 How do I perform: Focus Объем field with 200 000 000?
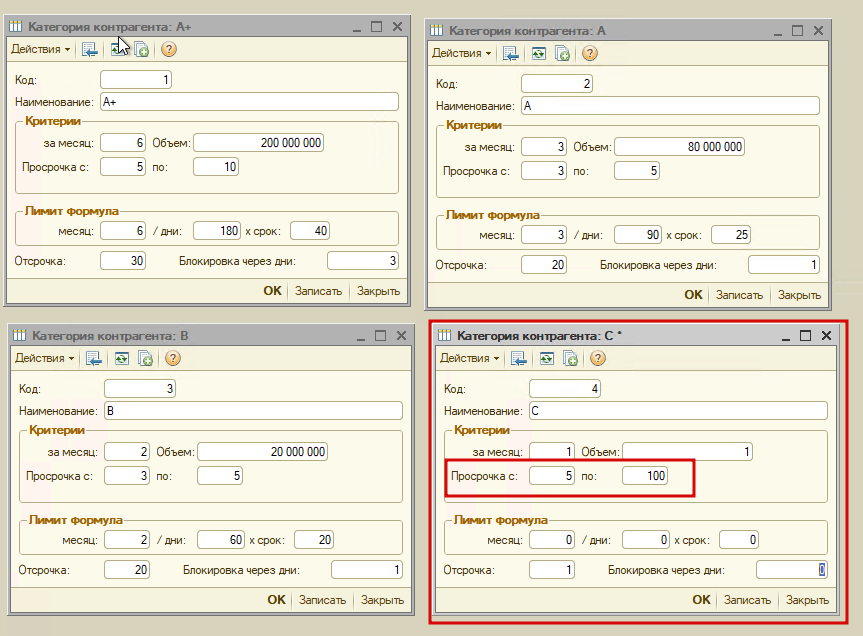[x=258, y=142]
